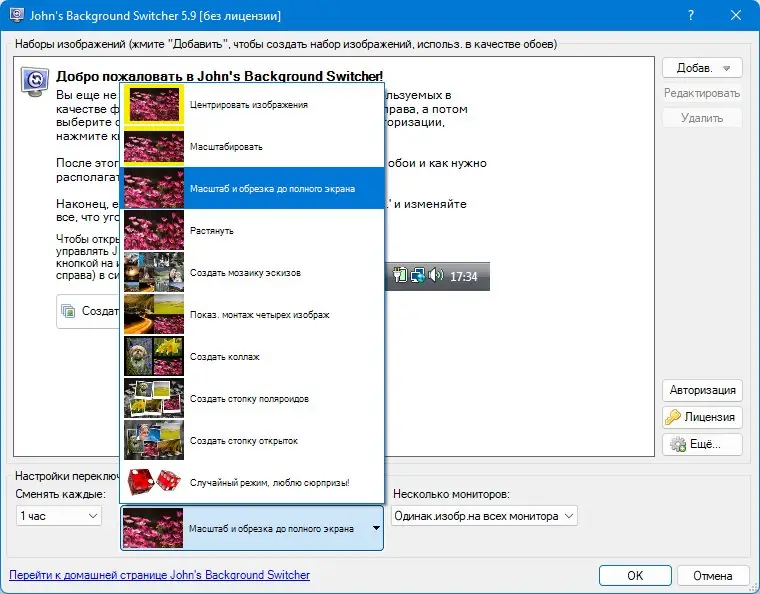
Task: Click the four-image montage preview icon
Action: 154,314
